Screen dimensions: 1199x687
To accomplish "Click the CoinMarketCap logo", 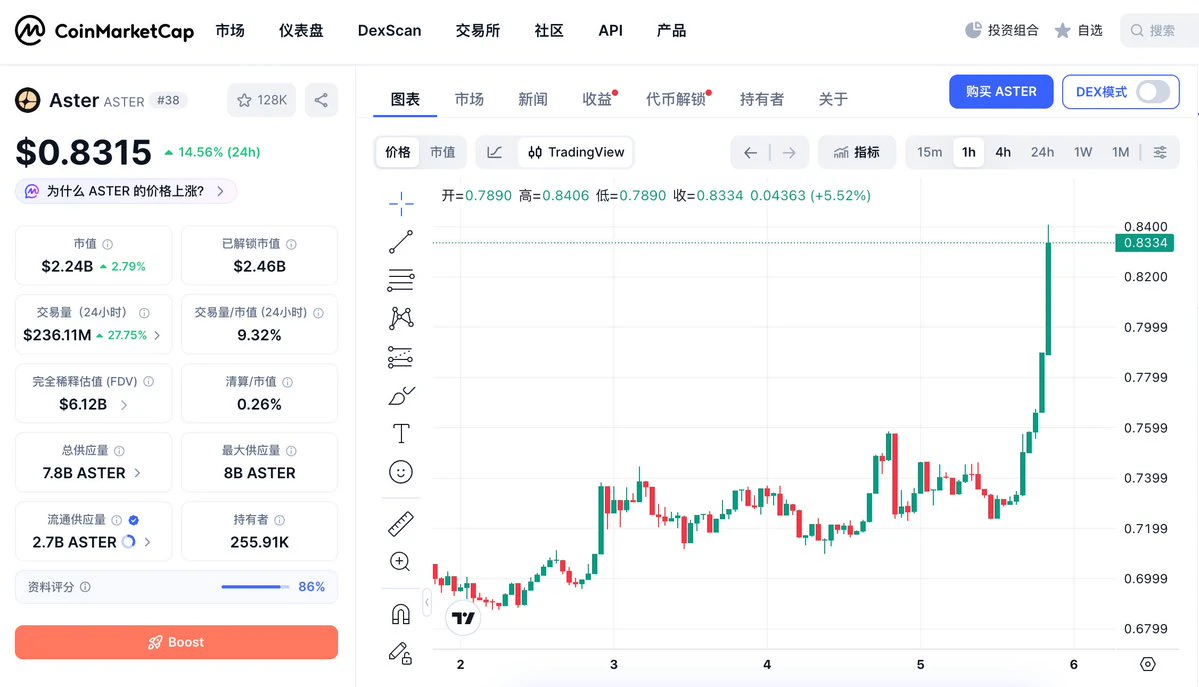I will pos(104,31).
